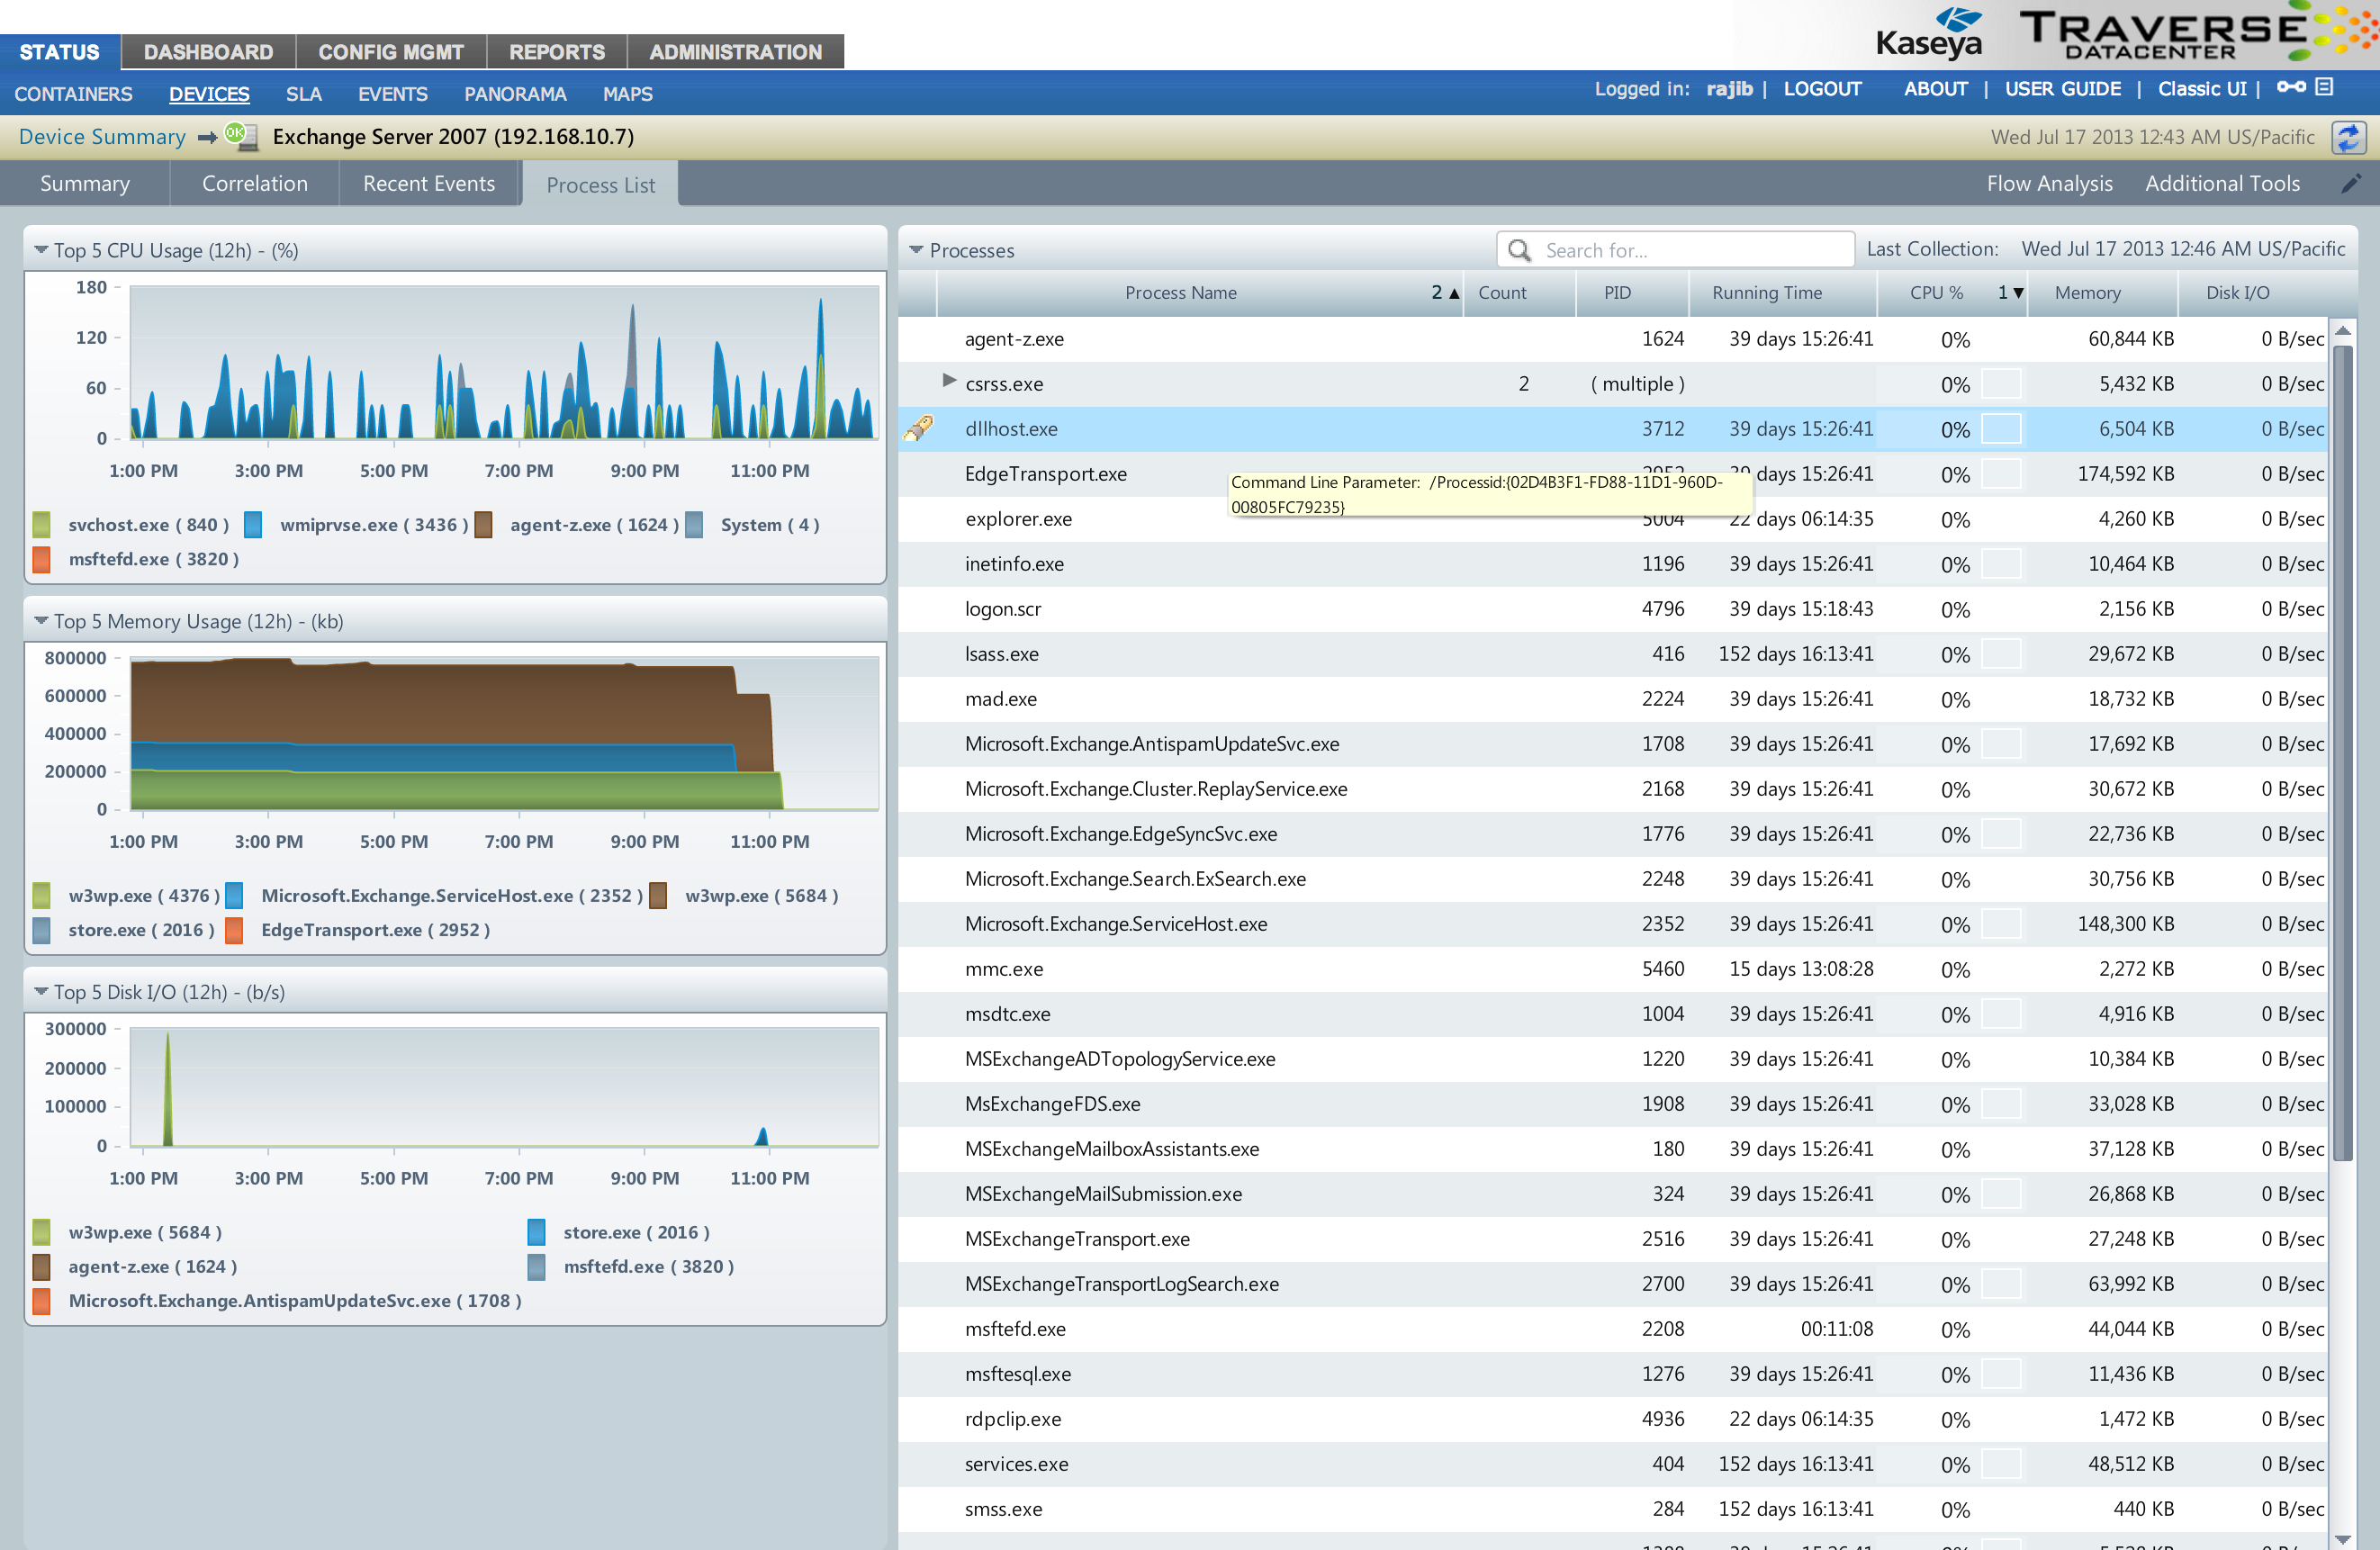Click the link-chain icon after Classic UI
2380x1550 pixels.
(x=2291, y=88)
